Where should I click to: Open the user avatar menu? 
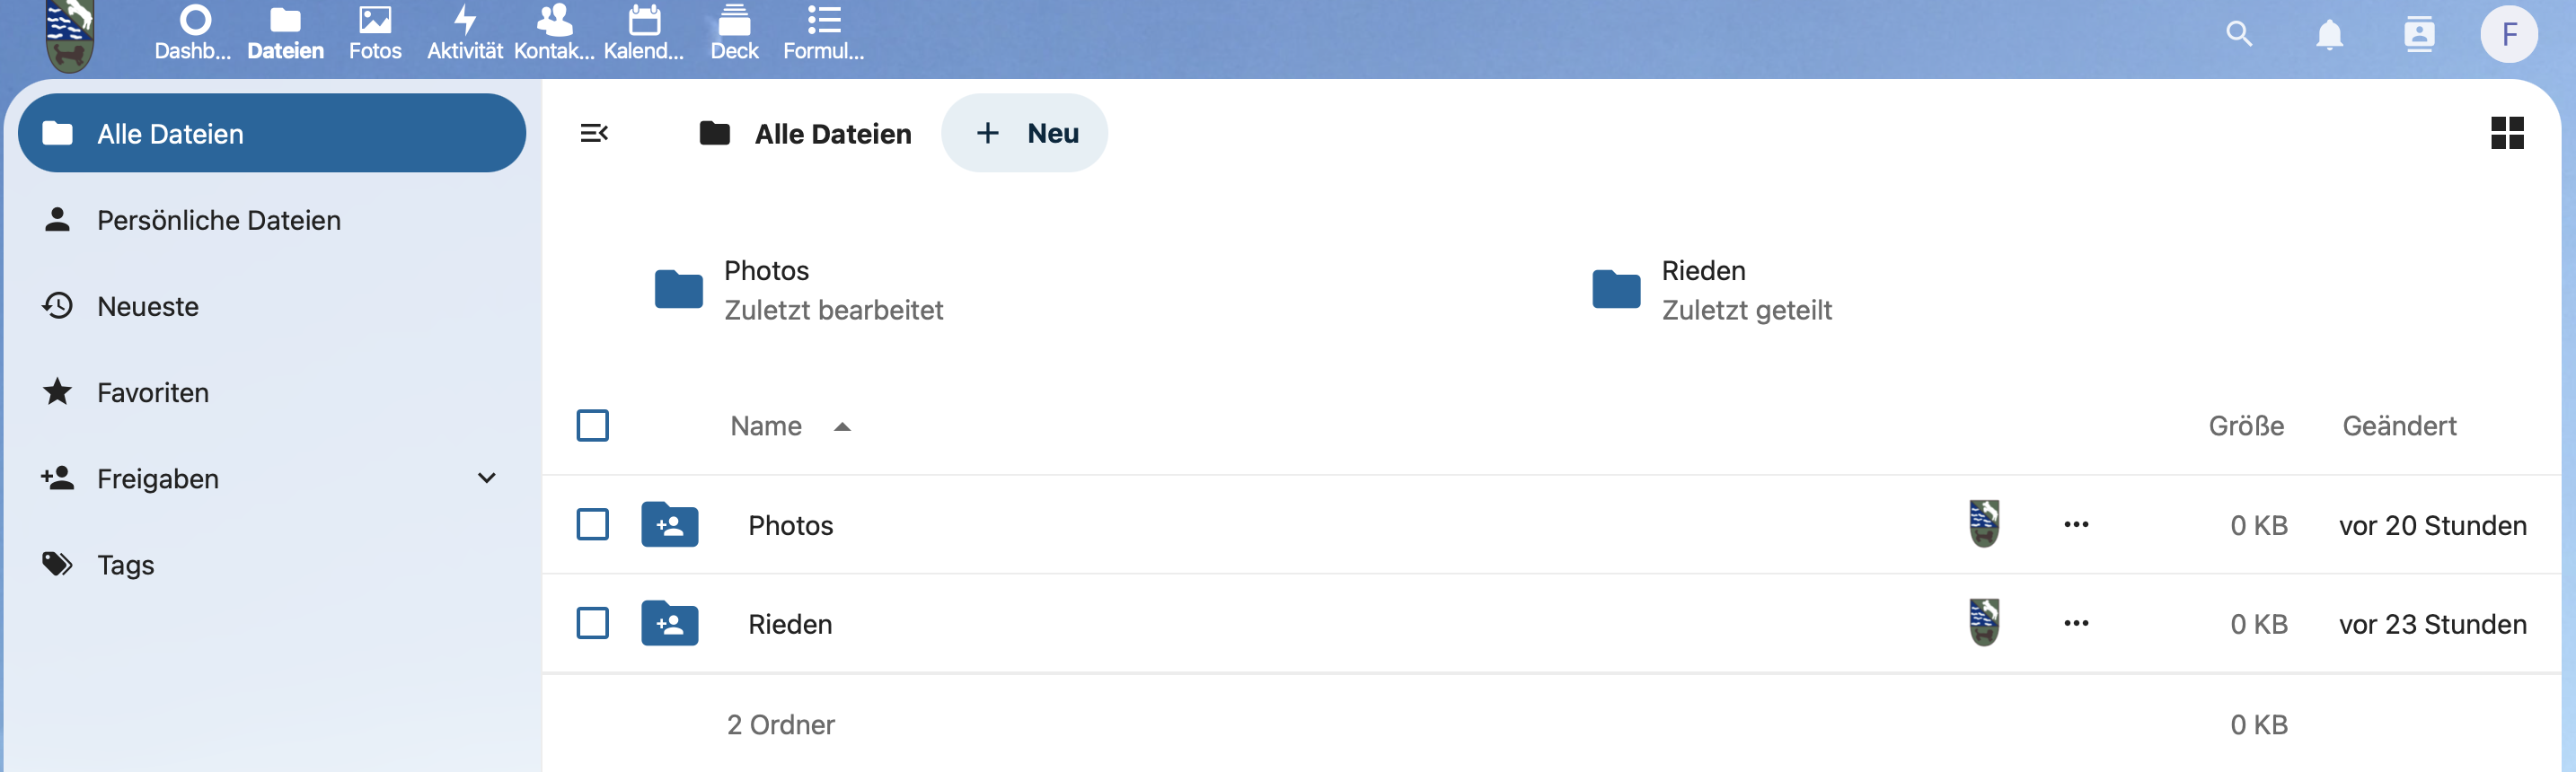[x=2508, y=34]
